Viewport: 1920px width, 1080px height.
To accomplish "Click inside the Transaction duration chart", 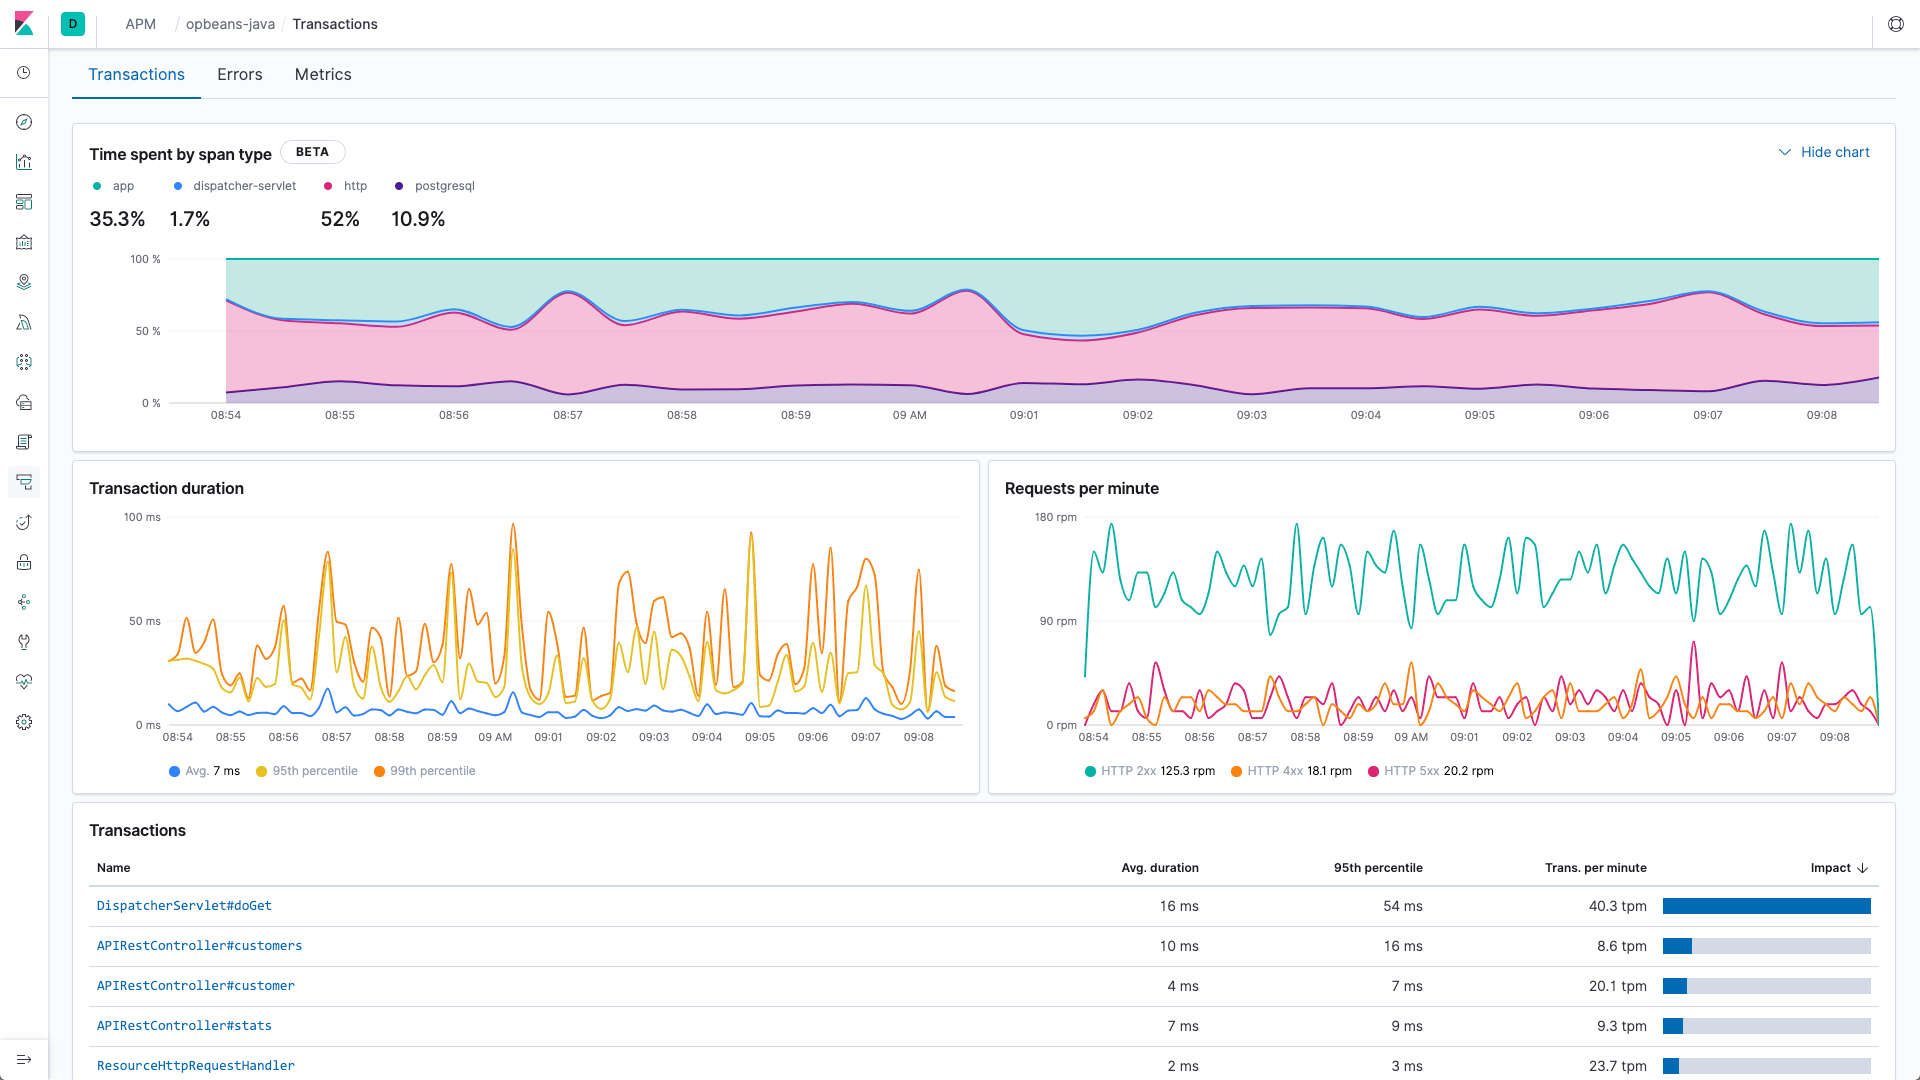I will [565, 621].
